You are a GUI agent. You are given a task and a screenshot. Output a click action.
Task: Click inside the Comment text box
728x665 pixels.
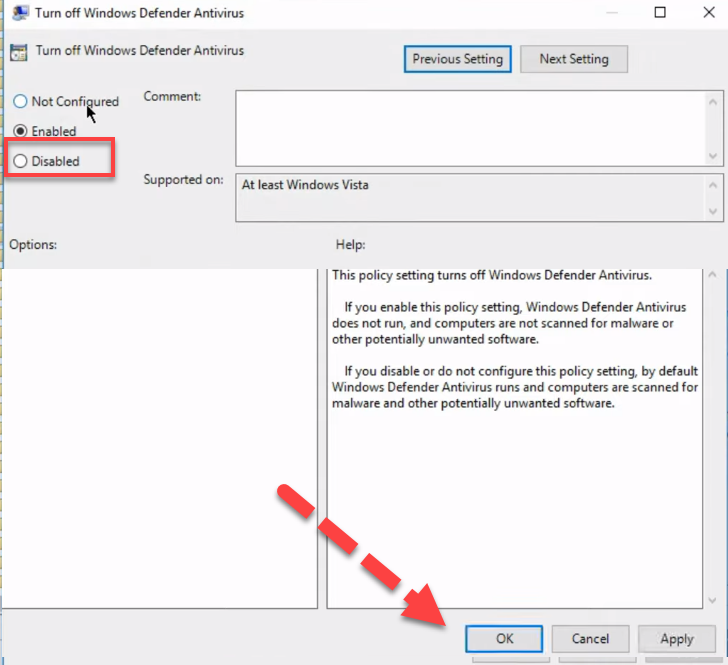(470, 128)
